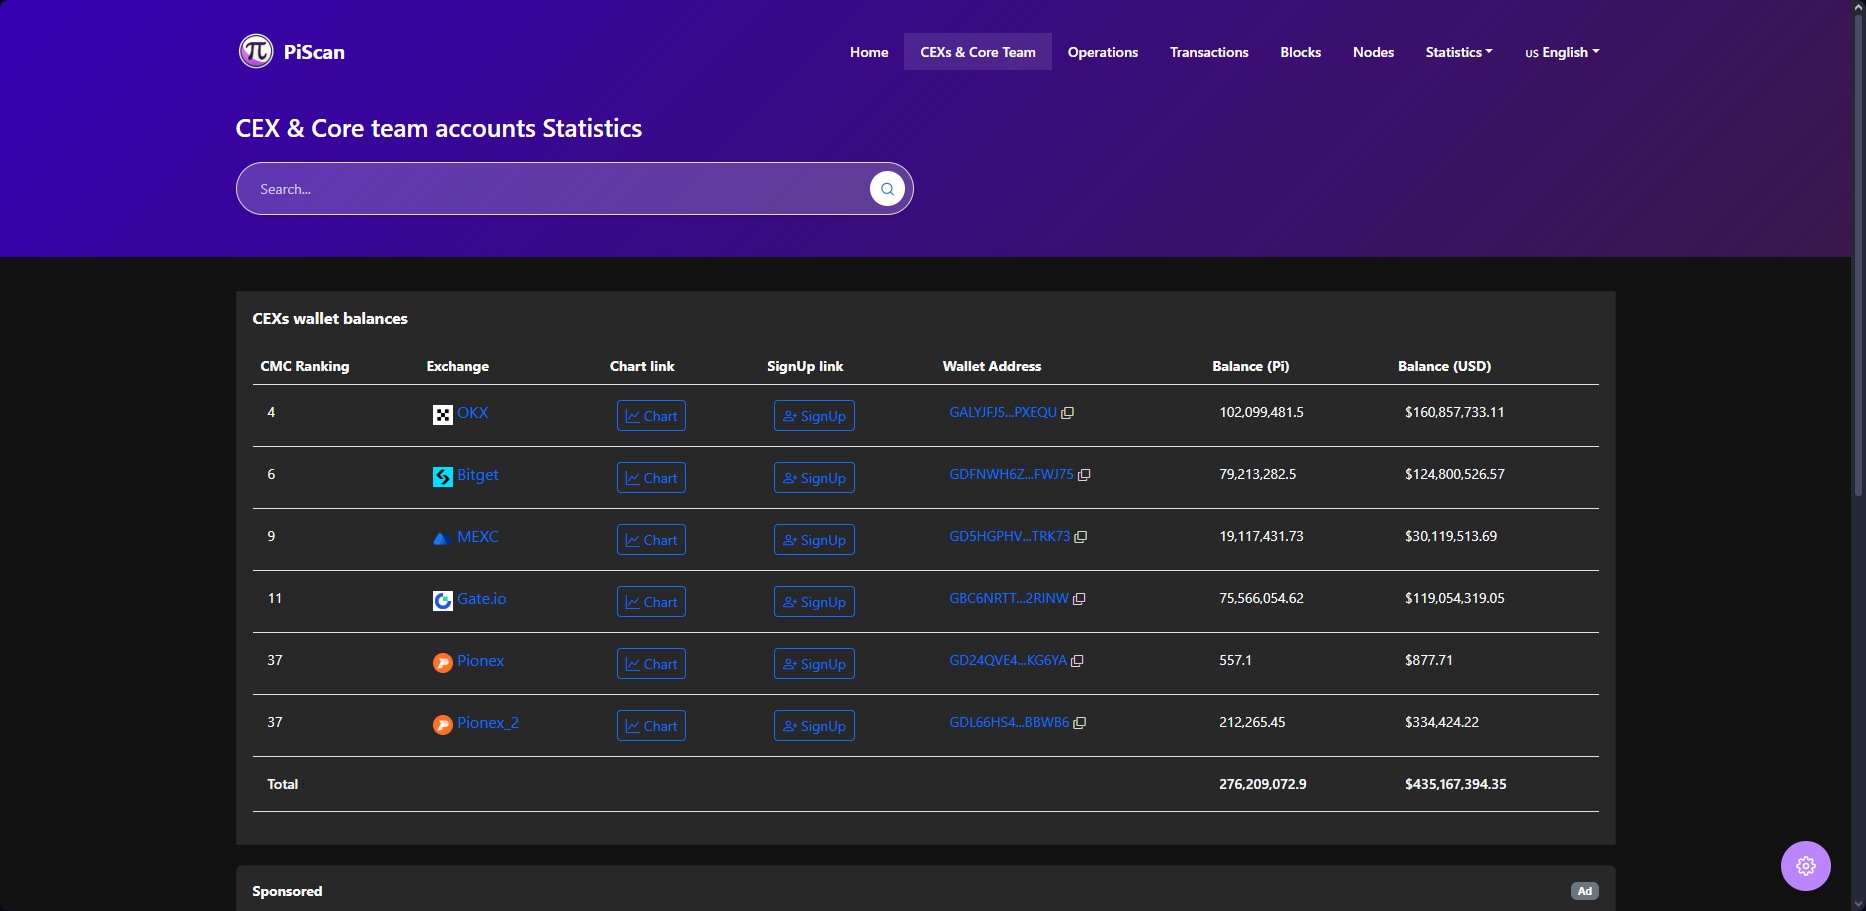Go to the Home page
Screen dimensions: 1866x911
[869, 52]
